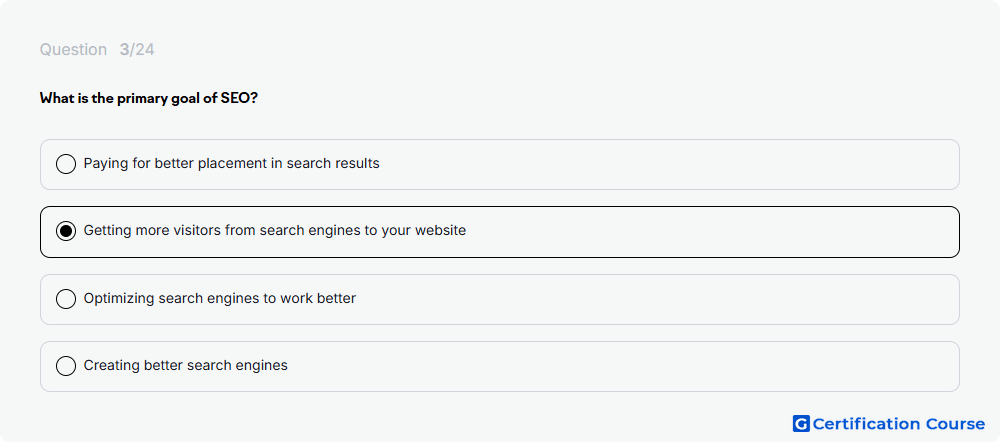Click the blue G logo icon
The height and width of the screenshot is (442, 1000).
pos(801,424)
